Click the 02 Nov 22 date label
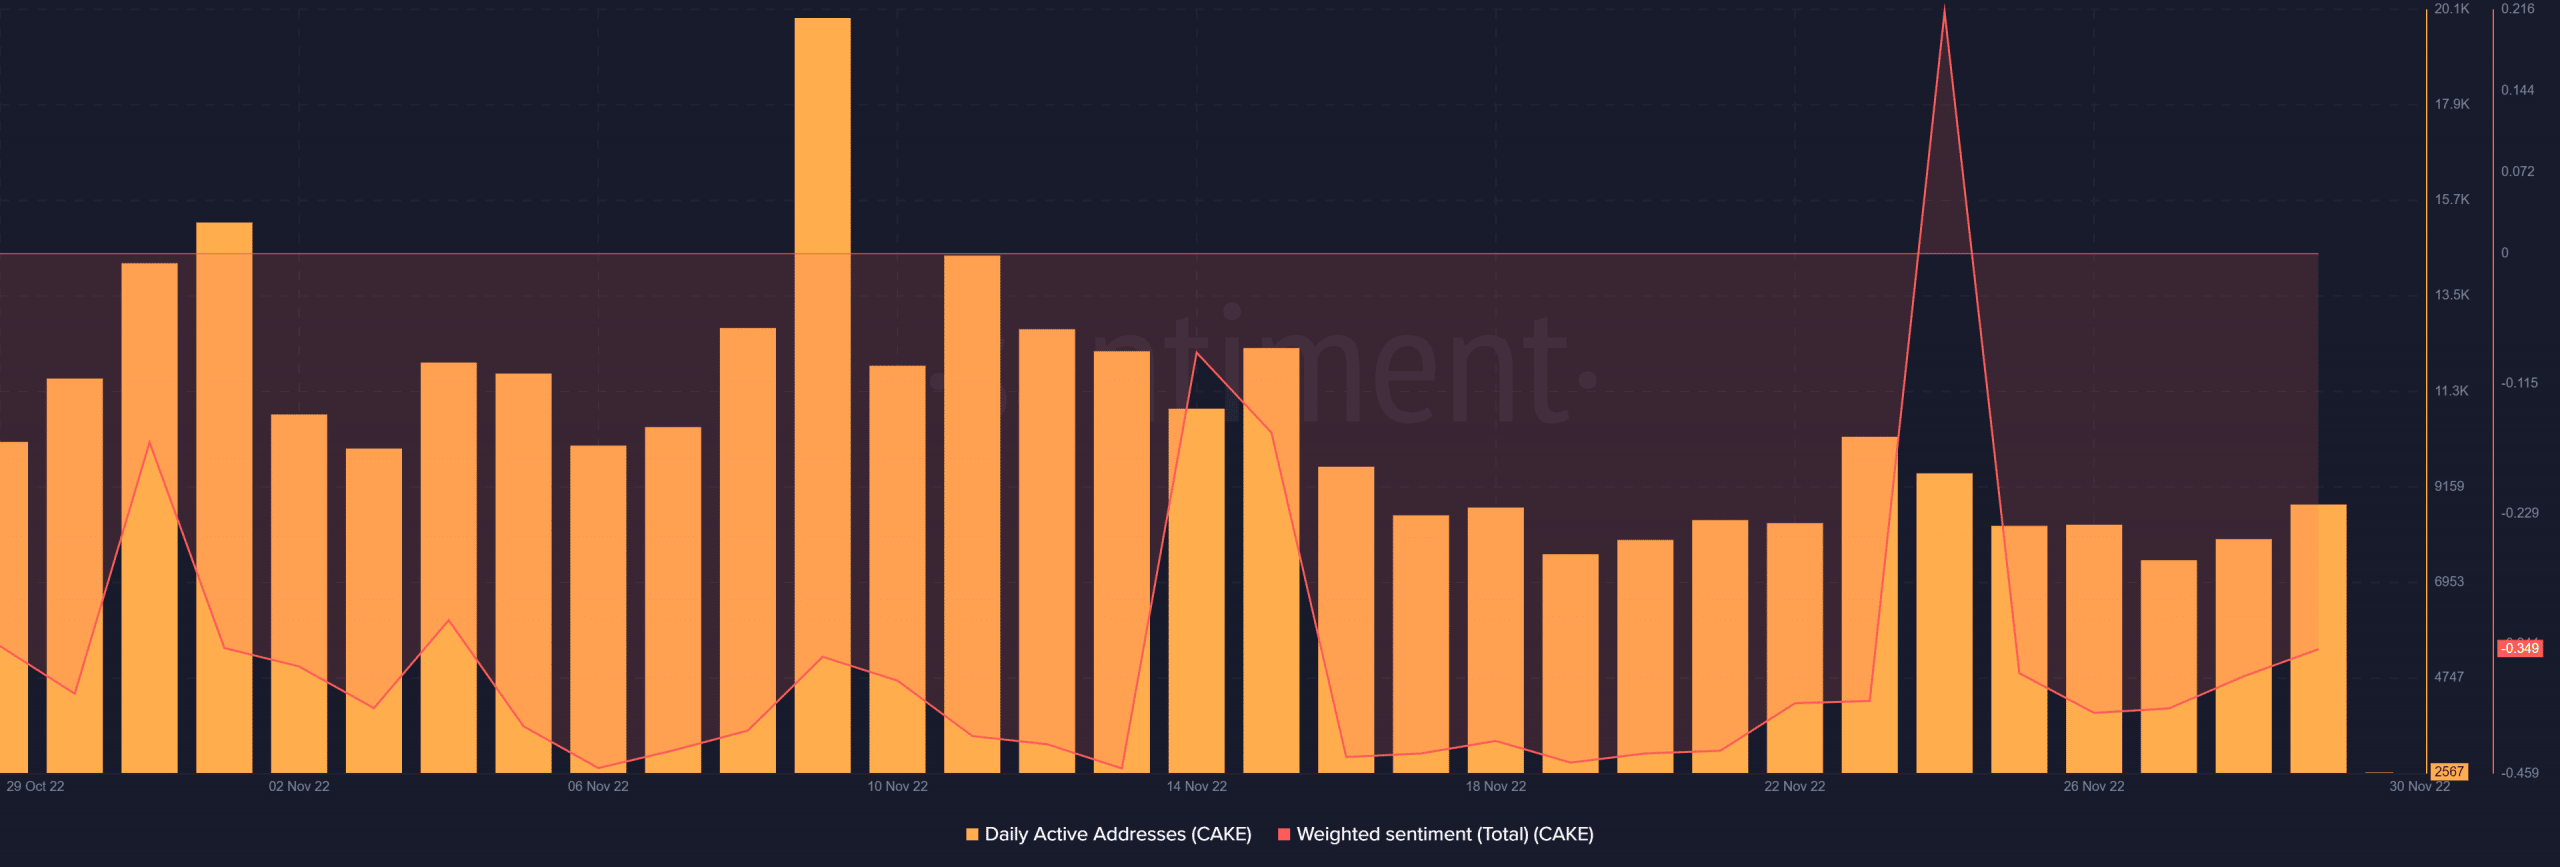 pyautogui.click(x=299, y=786)
